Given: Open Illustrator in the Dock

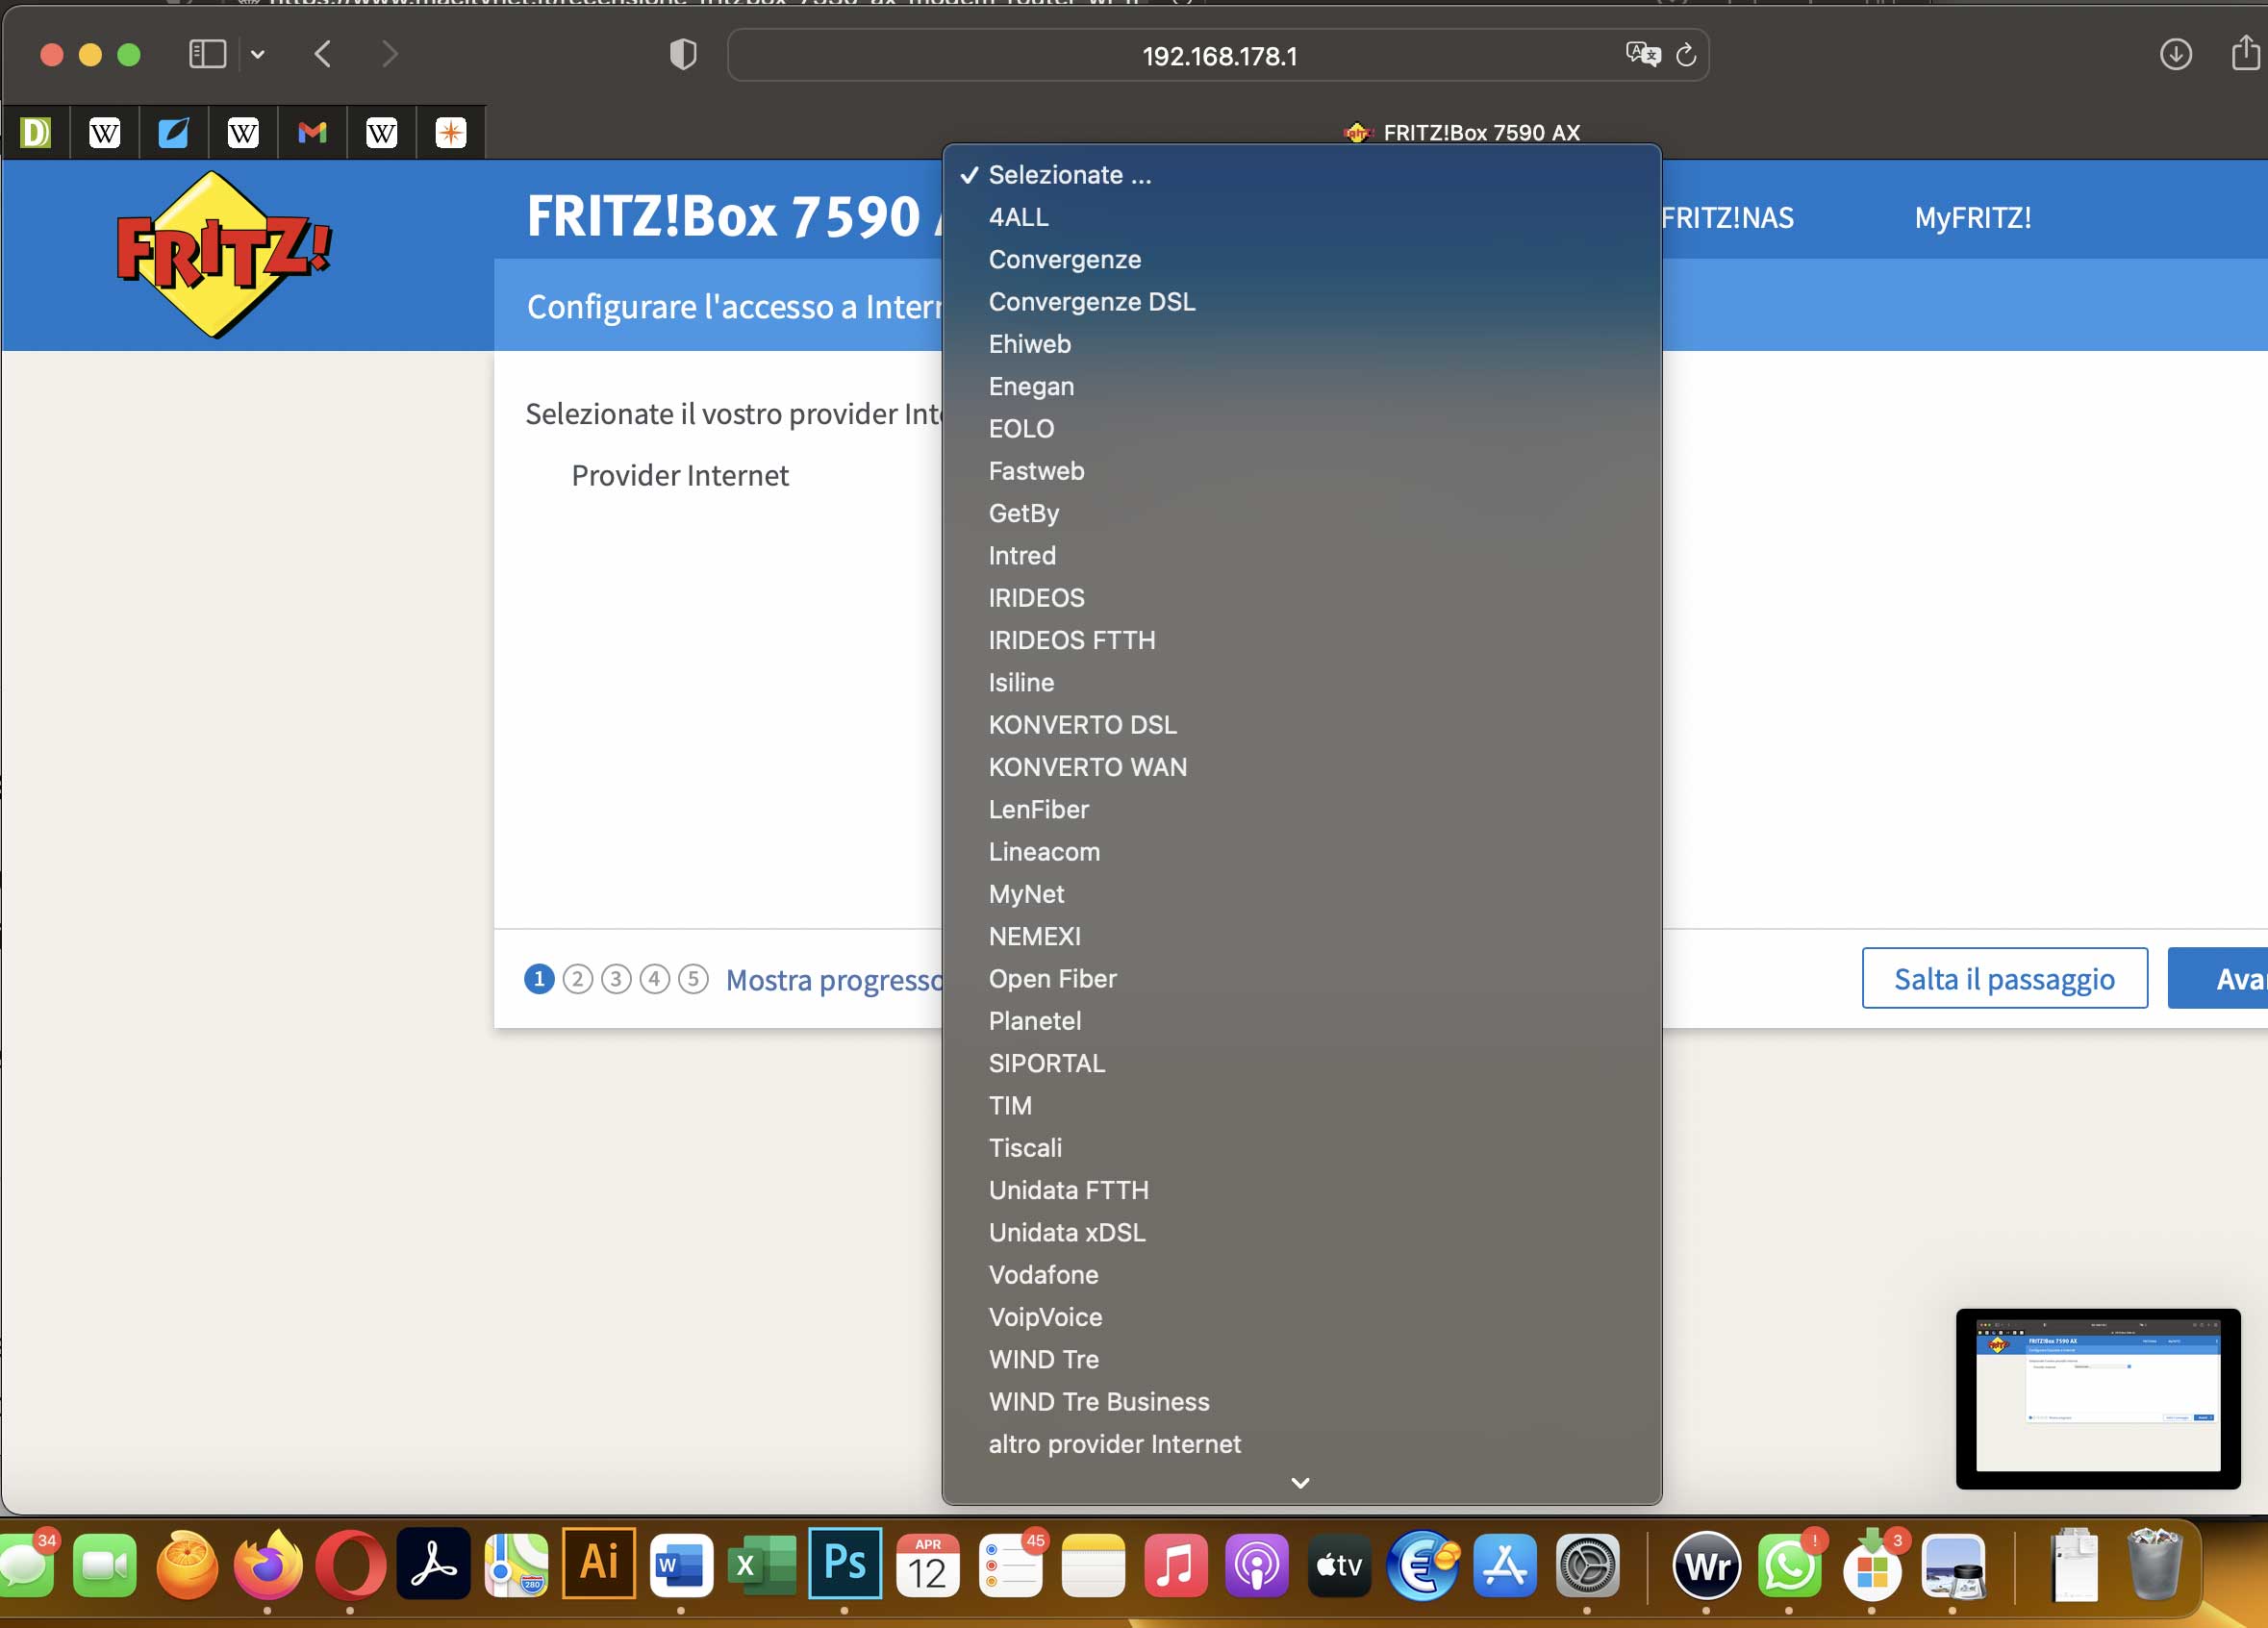Looking at the screenshot, I should click(599, 1563).
